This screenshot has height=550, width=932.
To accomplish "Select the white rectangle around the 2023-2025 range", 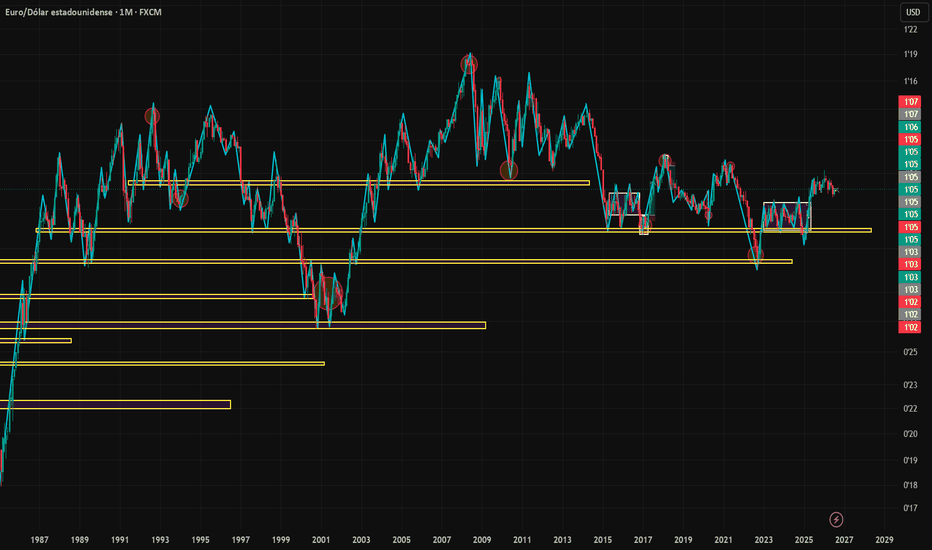I will point(786,216).
